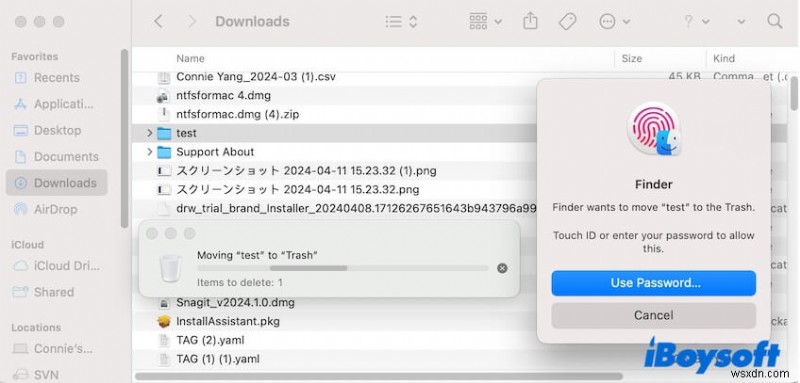Click the sidebar vertical scrollbar
The height and width of the screenshot is (383, 800).
pos(124,138)
